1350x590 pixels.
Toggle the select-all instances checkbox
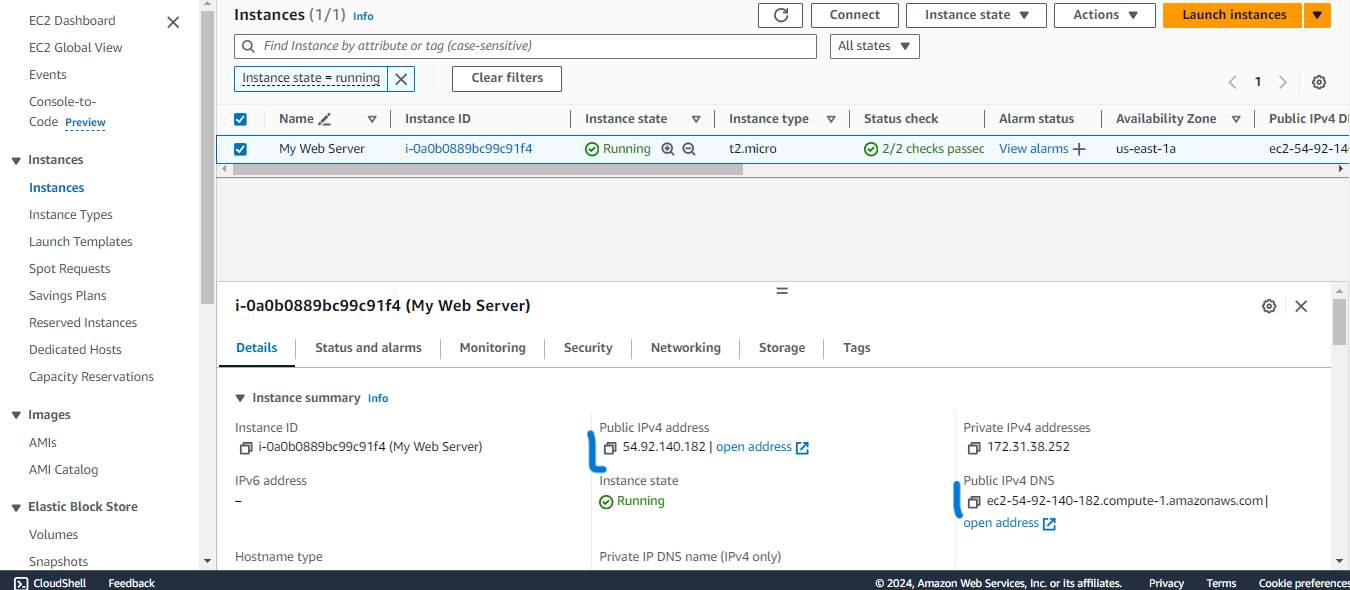click(240, 118)
